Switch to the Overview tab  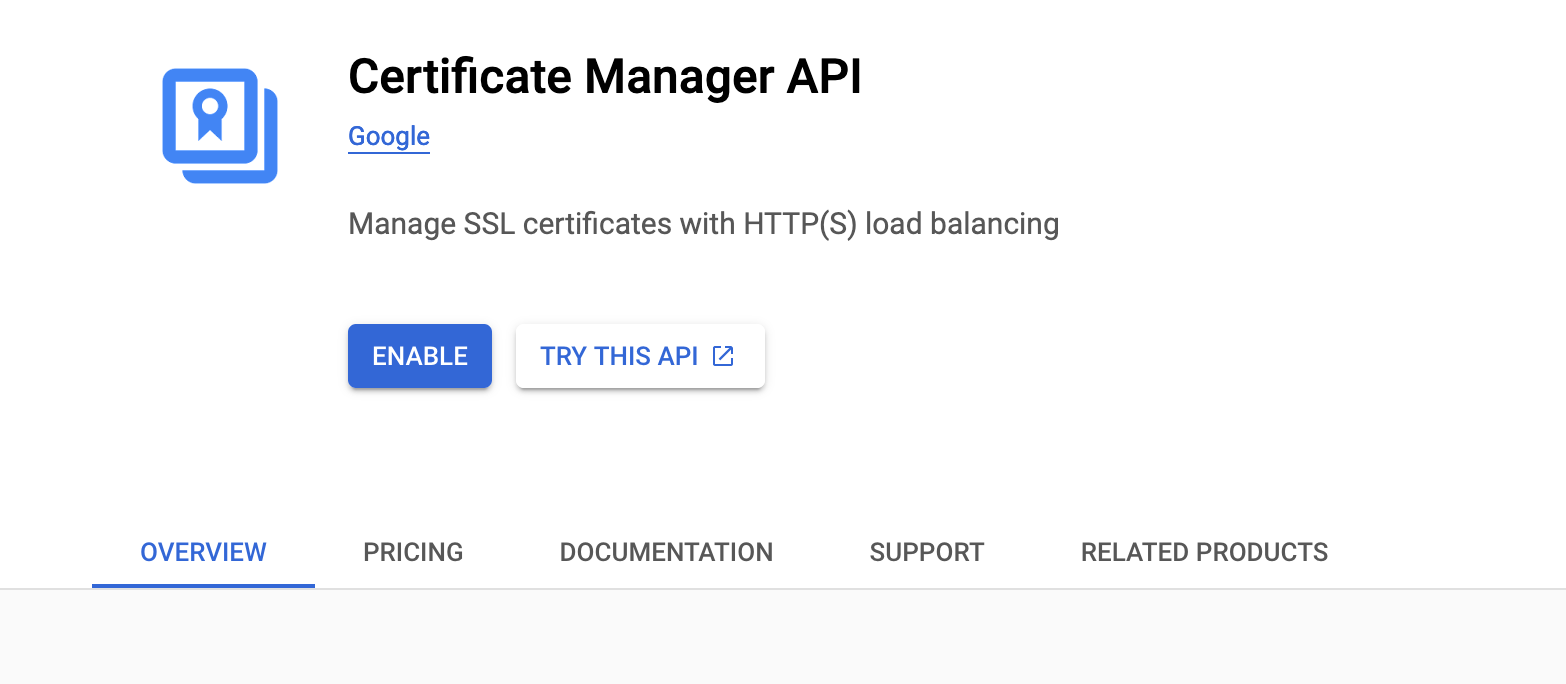pos(203,552)
